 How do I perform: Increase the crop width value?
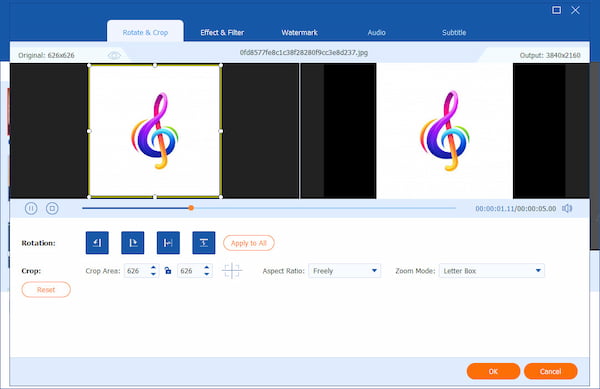tap(153, 267)
